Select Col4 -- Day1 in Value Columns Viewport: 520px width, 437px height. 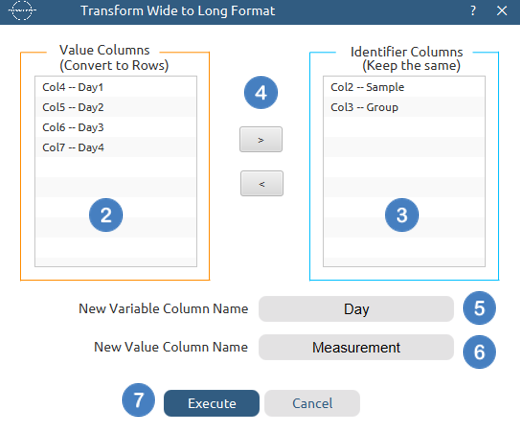[x=116, y=87]
